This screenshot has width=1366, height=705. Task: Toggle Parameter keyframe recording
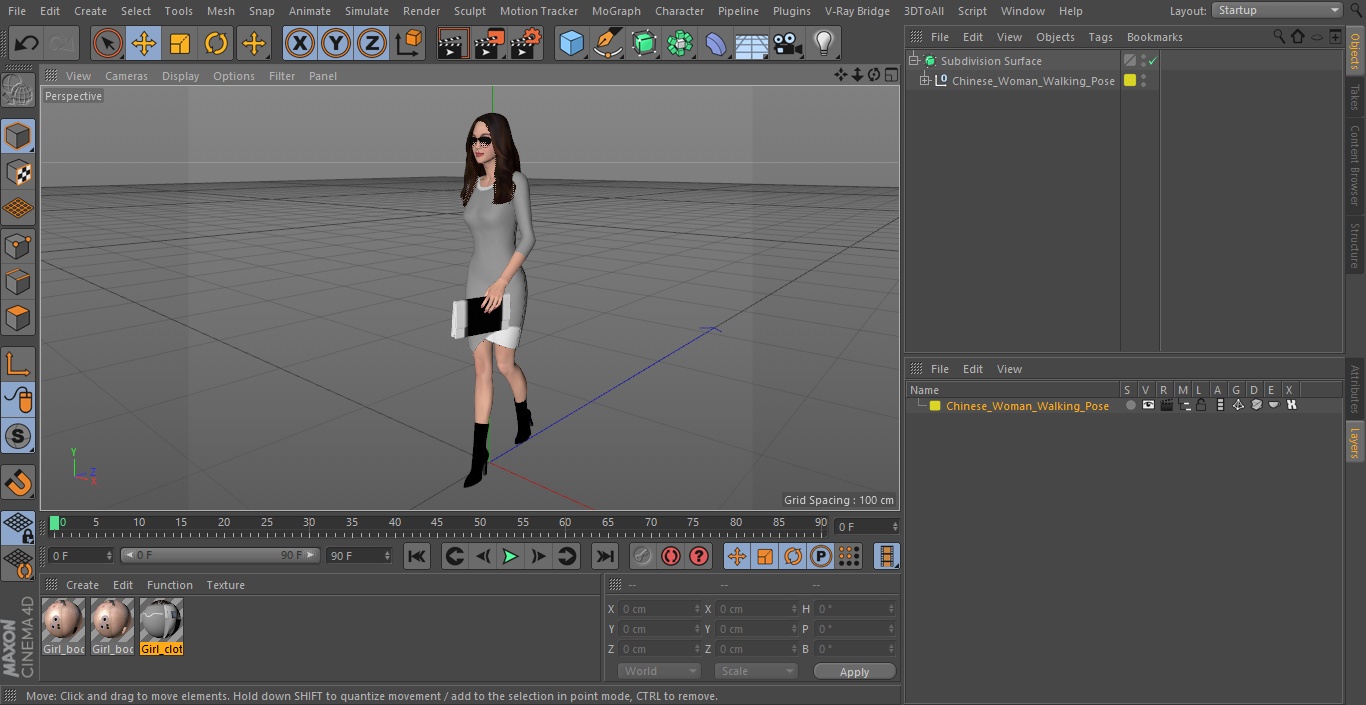pos(821,556)
